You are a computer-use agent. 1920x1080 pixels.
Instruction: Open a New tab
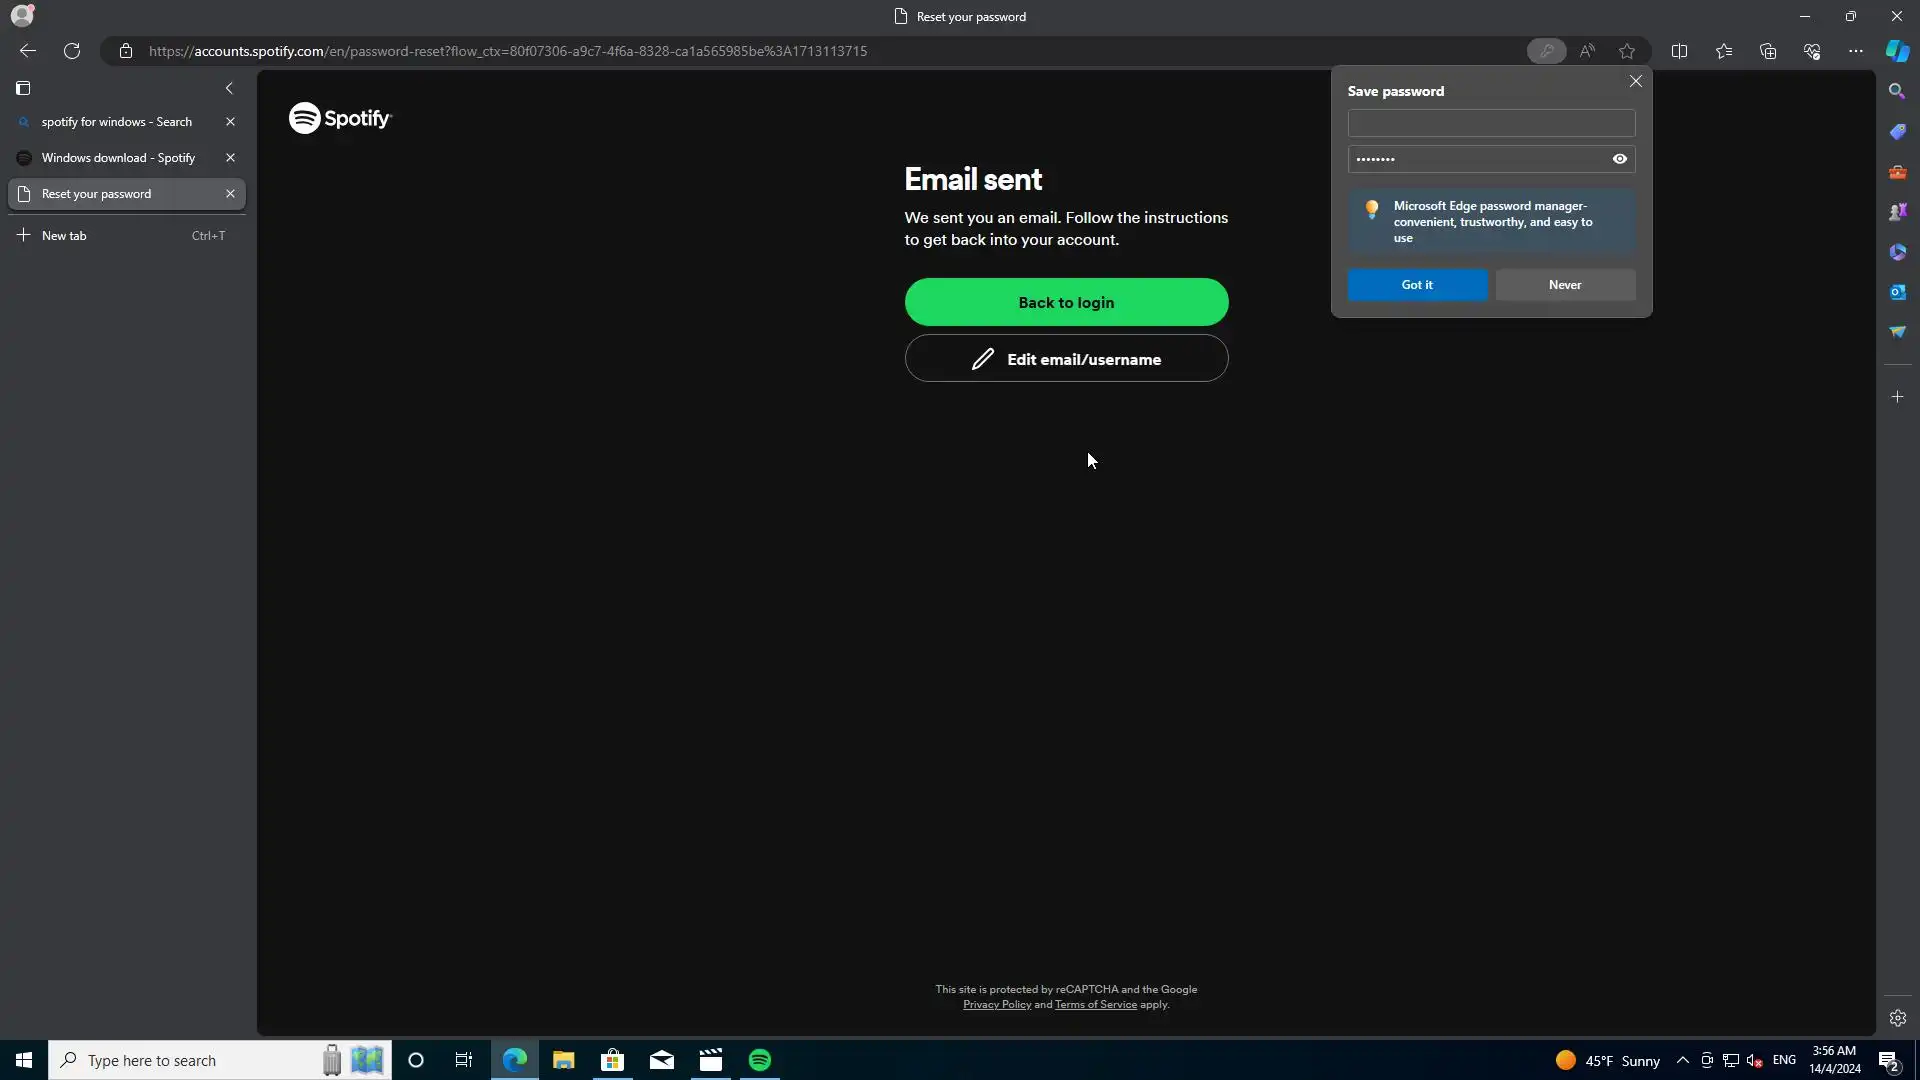(64, 236)
